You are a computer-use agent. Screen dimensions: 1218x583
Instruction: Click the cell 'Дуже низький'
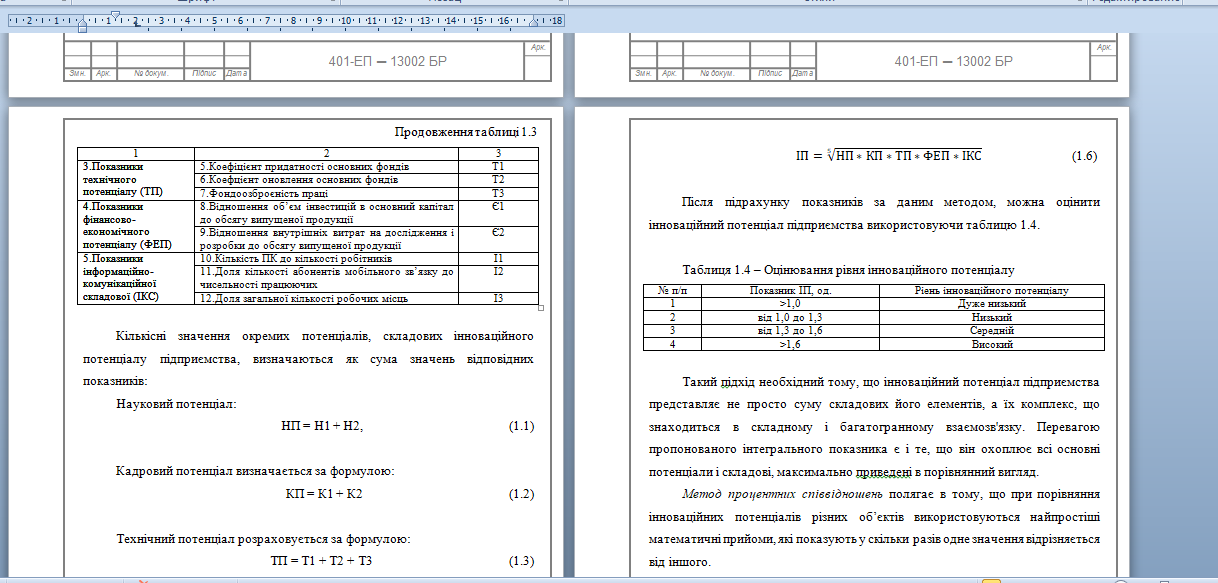(992, 303)
